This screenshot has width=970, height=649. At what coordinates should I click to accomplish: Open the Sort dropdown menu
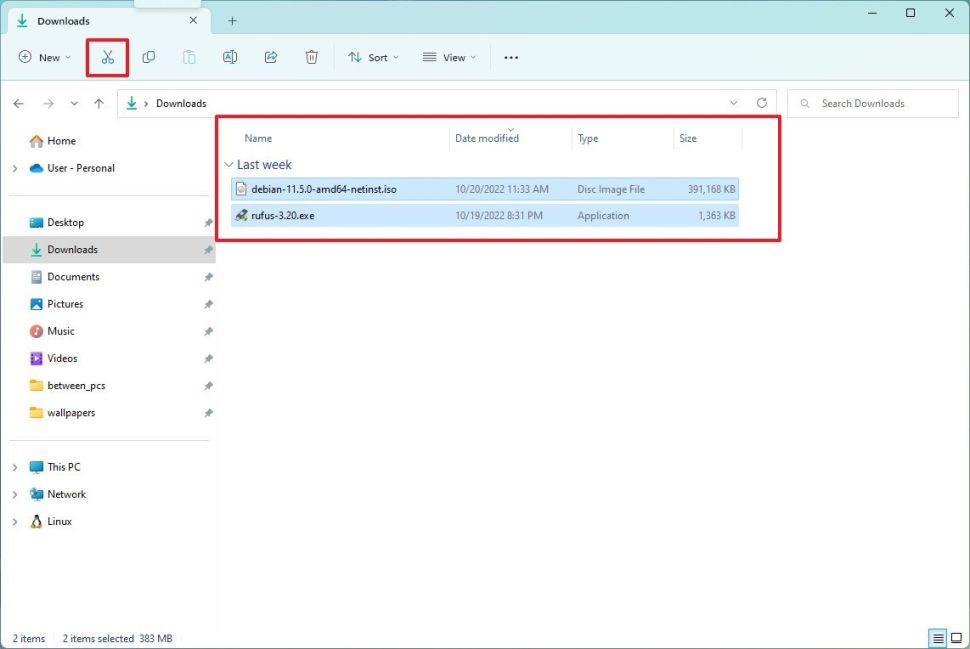[373, 57]
